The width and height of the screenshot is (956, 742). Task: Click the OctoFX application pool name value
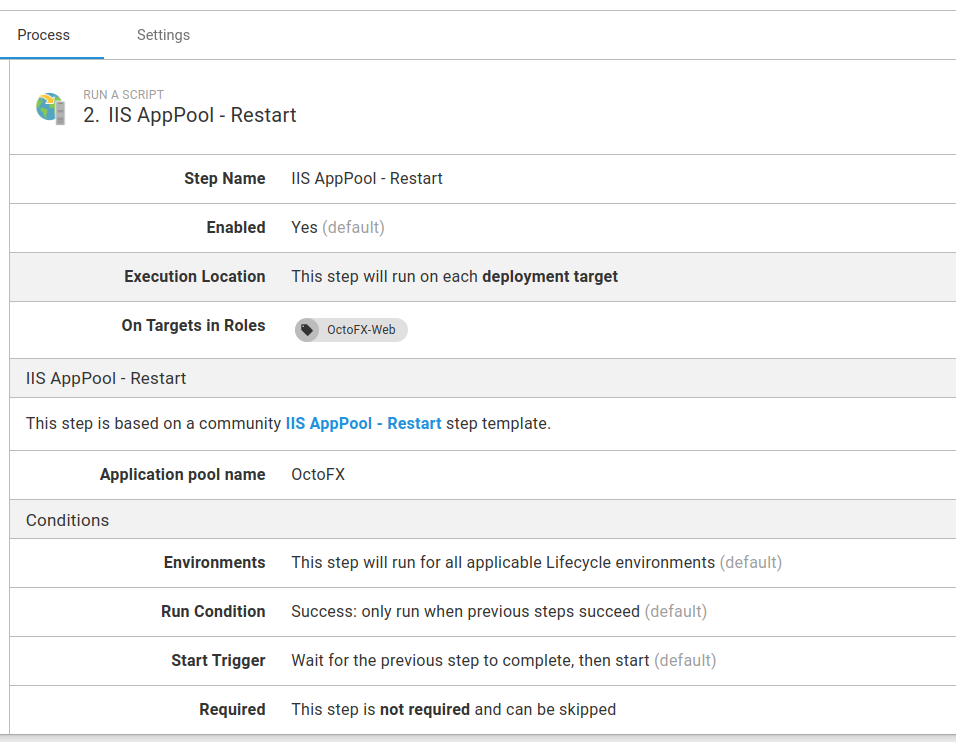click(x=318, y=475)
